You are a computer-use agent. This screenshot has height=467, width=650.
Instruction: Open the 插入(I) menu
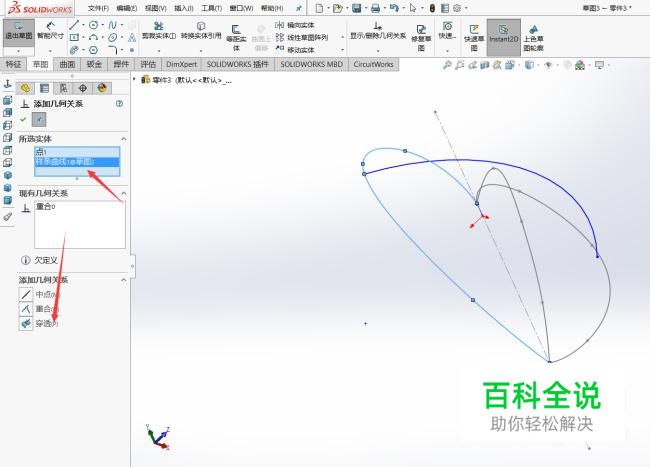(184, 8)
